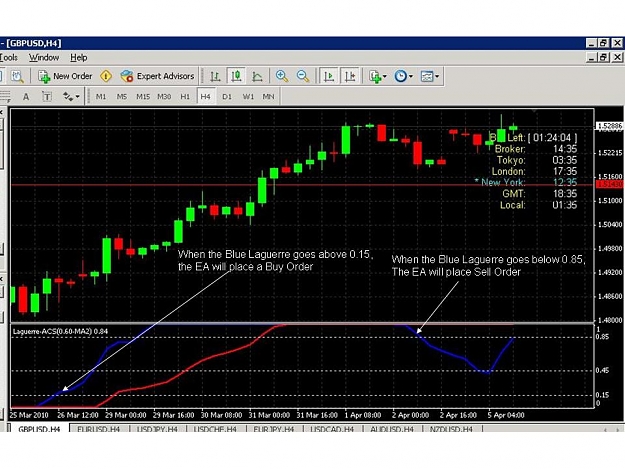Viewport: 625px width, 469px height.
Task: Switch to USDCHF,H4 chart tab
Action: click(x=215, y=428)
